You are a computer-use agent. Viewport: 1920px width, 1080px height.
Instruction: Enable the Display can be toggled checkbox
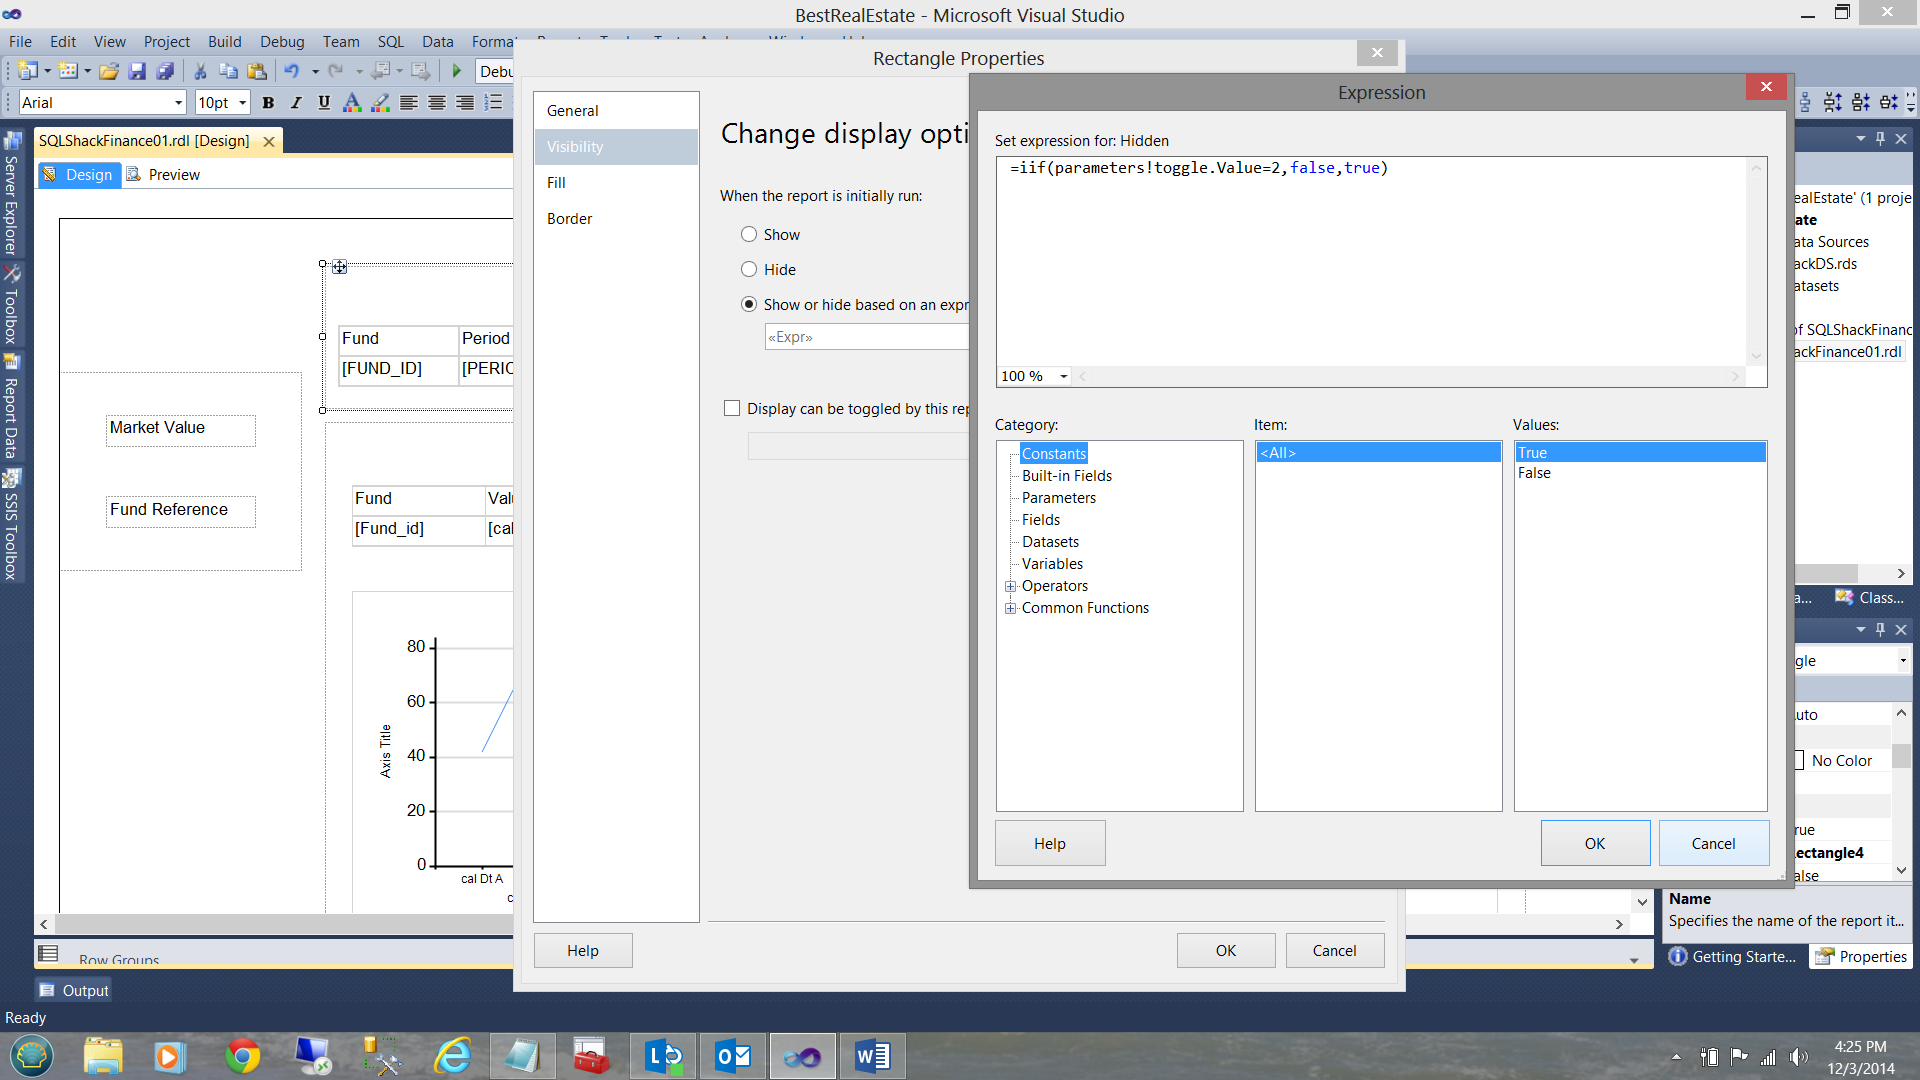[732, 408]
